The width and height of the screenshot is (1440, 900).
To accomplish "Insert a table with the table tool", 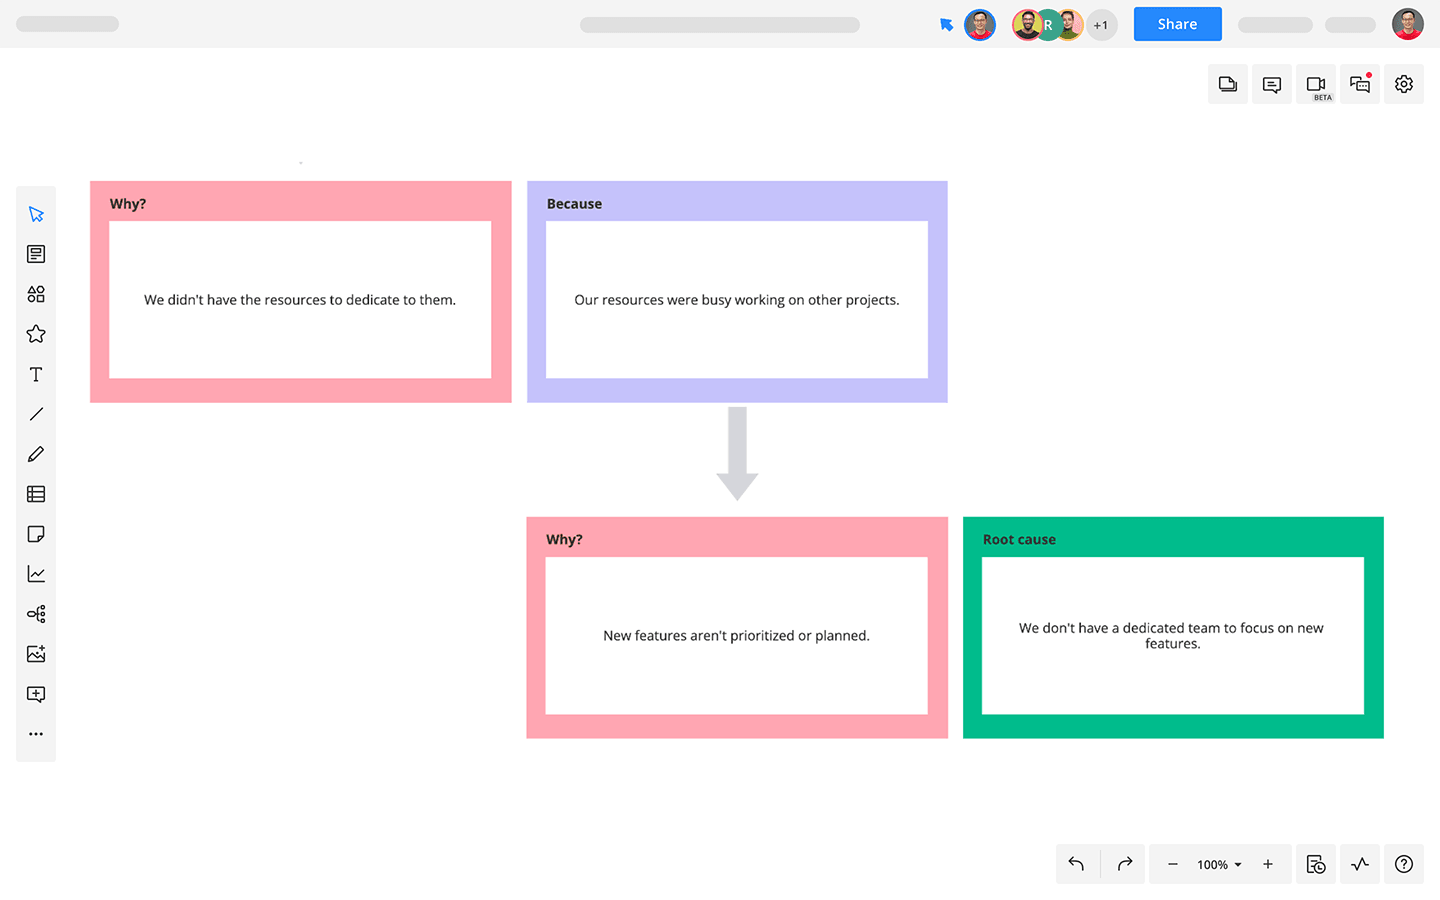I will click(x=36, y=494).
